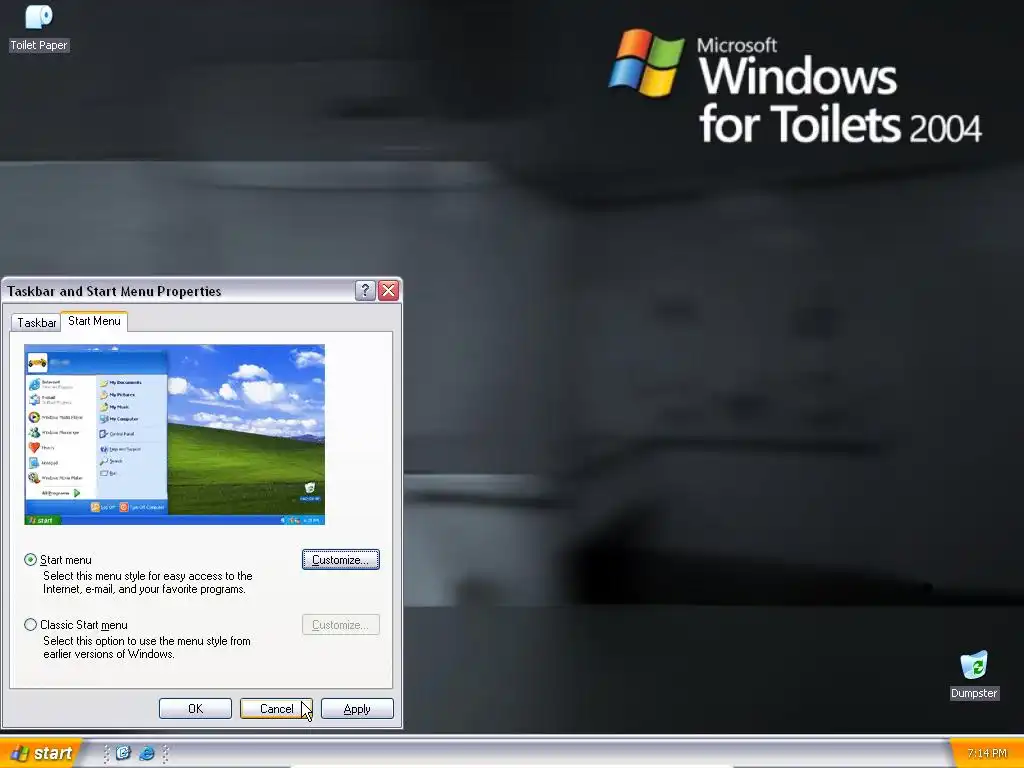This screenshot has height=768, width=1024.
Task: Click the OK button
Action: (x=195, y=709)
